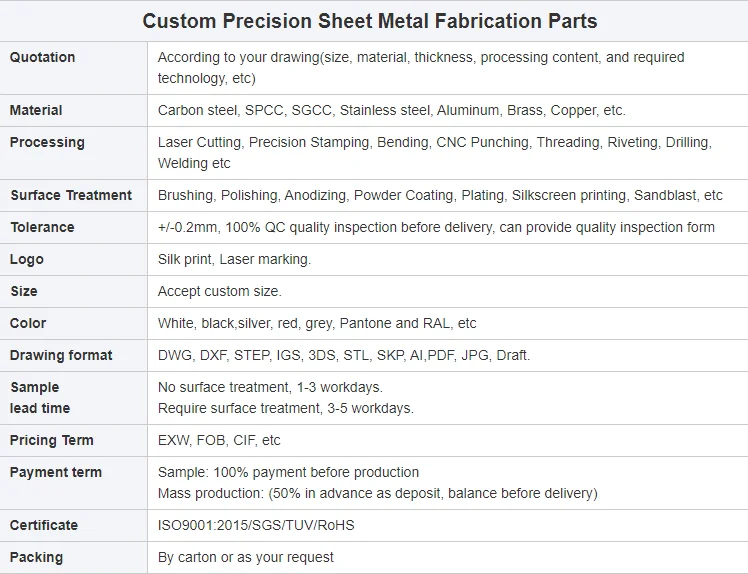Select the 'Accept custom size.' text
Image resolution: width=748 pixels, height=574 pixels.
220,291
